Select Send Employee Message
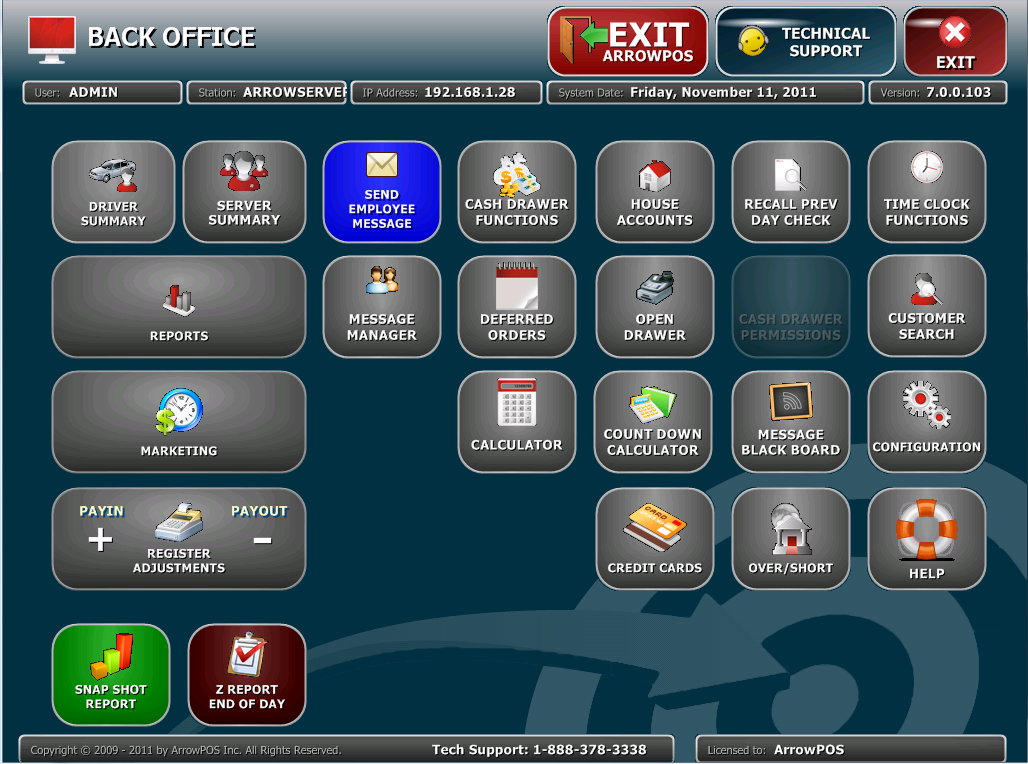1028x764 pixels. pos(381,191)
